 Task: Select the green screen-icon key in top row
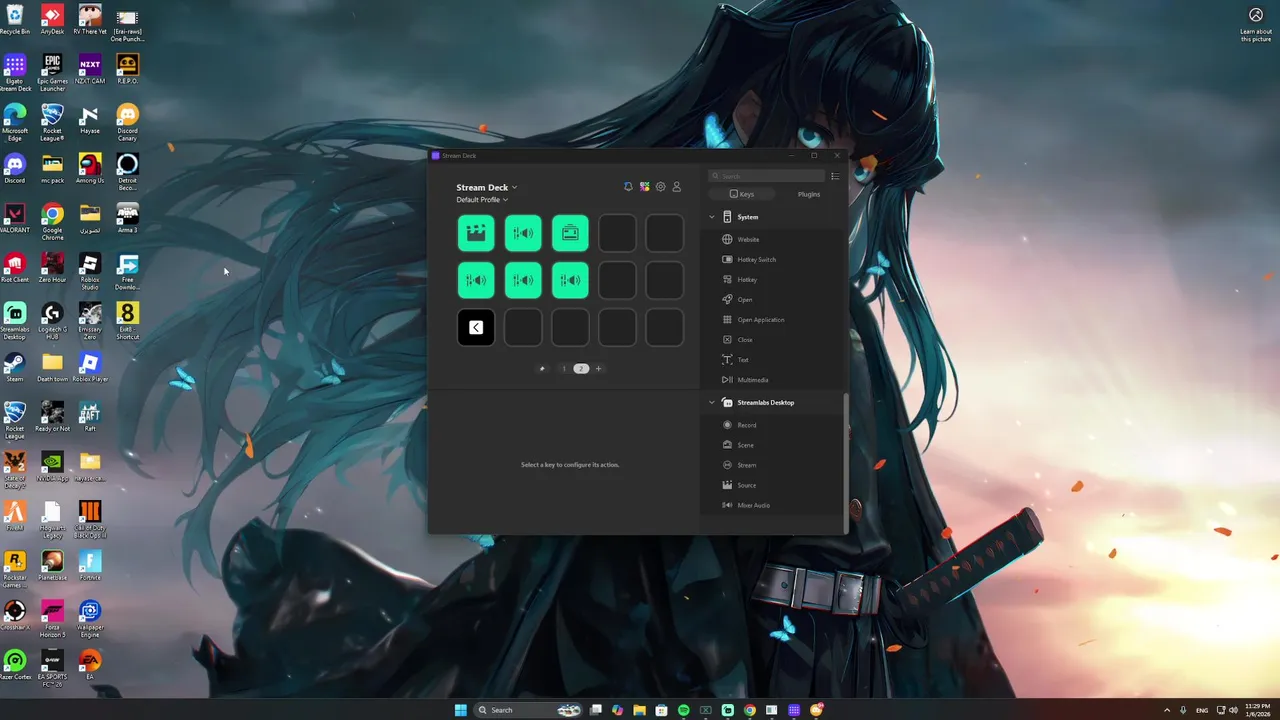(570, 233)
